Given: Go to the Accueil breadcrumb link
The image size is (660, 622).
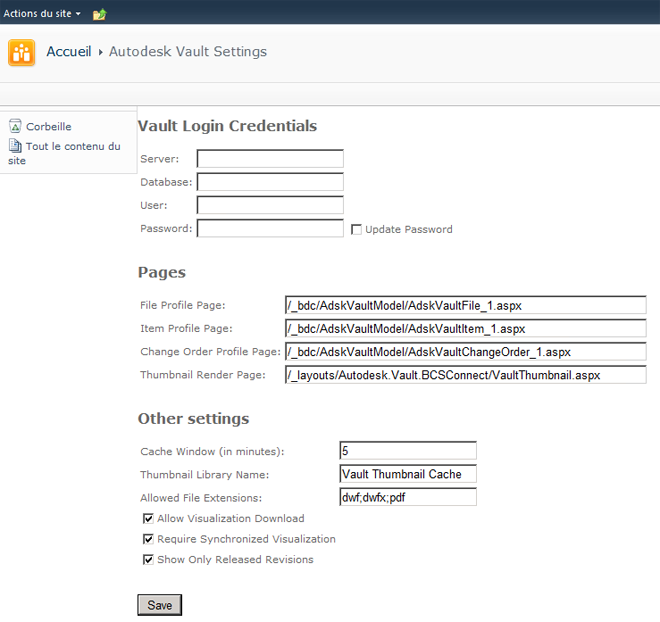Looking at the screenshot, I should coord(69,51).
